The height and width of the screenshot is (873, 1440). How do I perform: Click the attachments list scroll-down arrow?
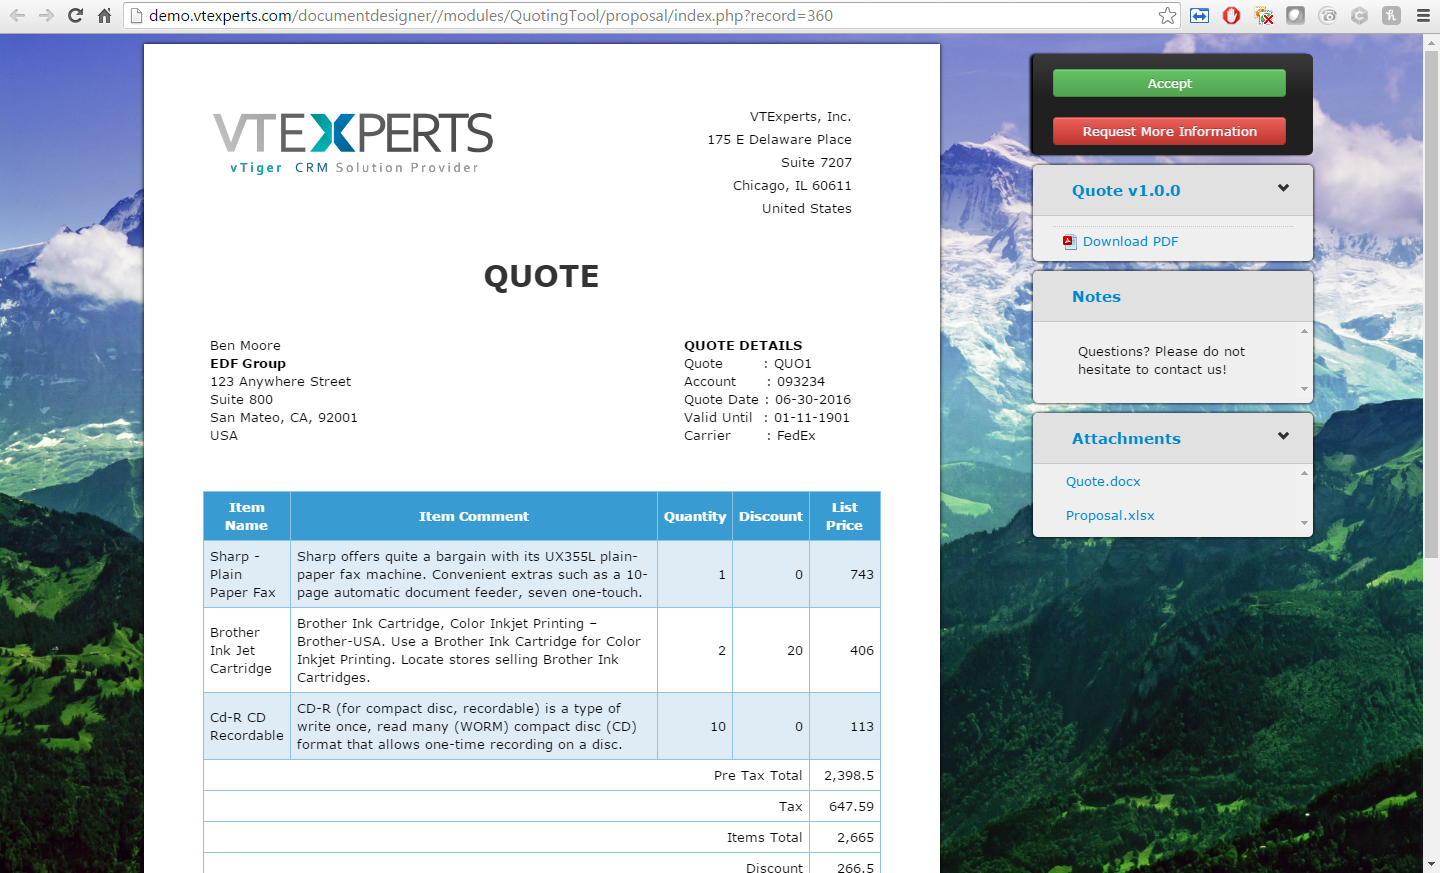(1304, 523)
